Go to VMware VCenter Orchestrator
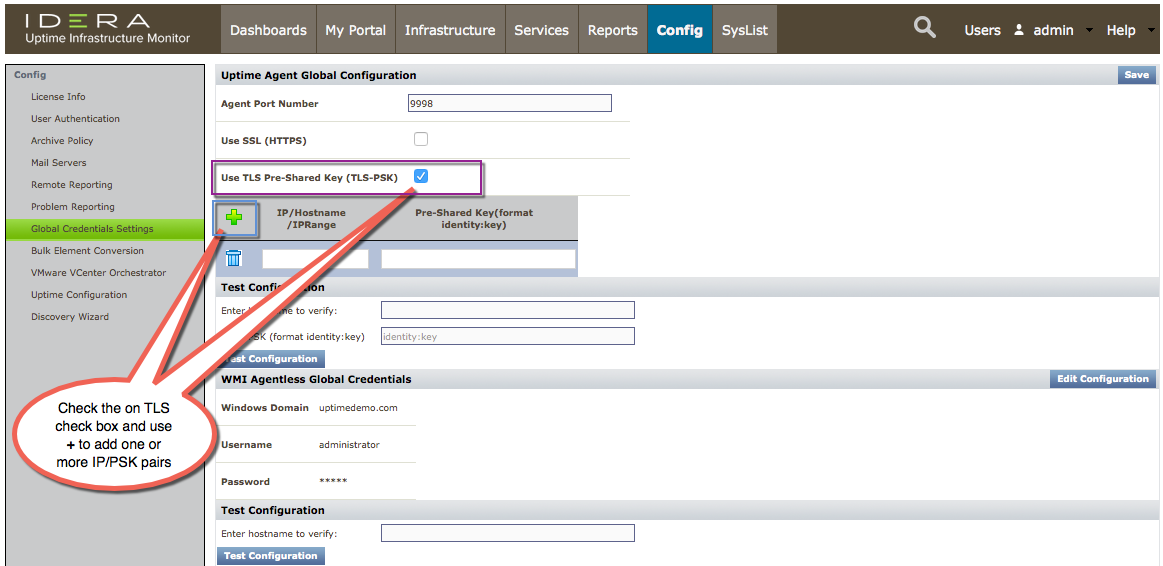Screen dimensions: 1163x566 [x=98, y=272]
